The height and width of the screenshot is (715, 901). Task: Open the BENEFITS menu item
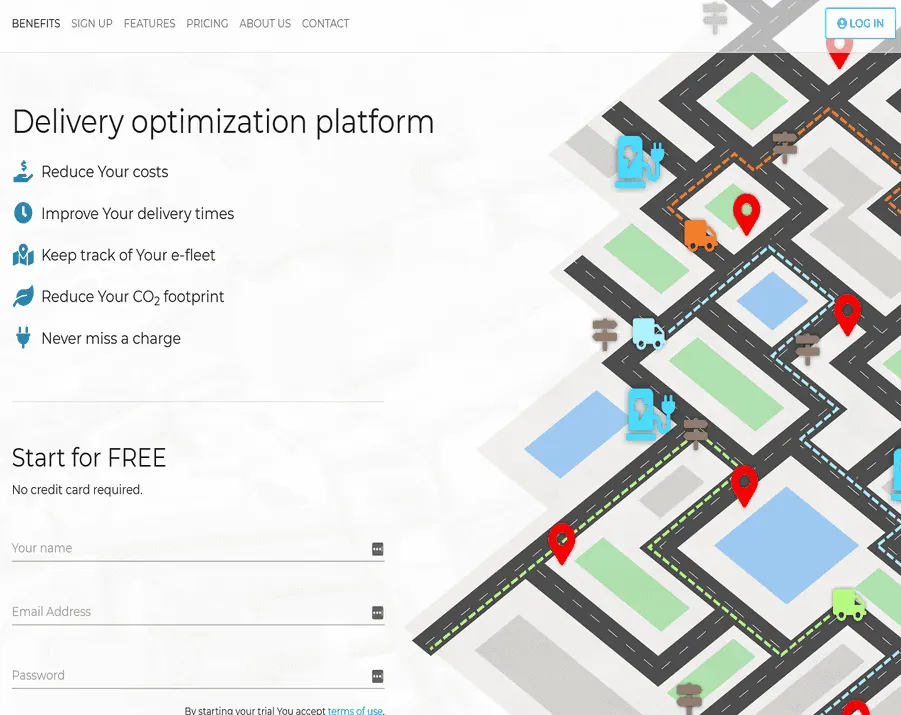[36, 23]
